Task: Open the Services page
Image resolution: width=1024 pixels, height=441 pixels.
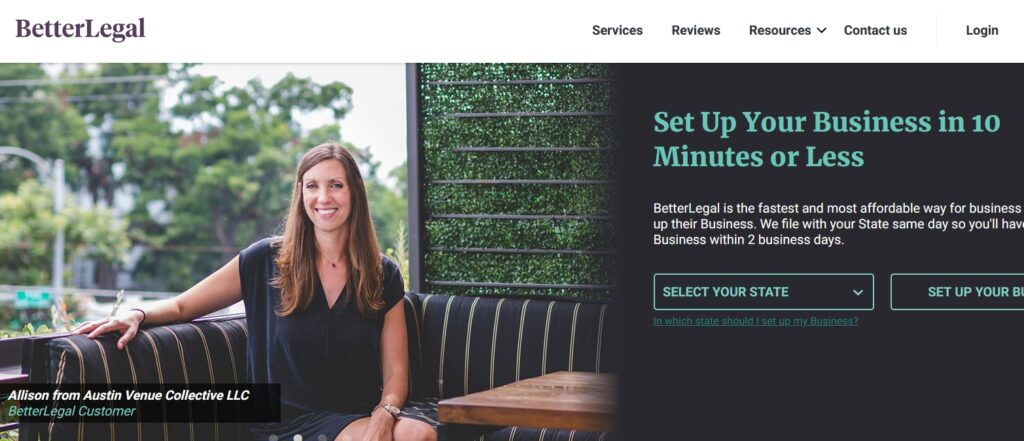Action: (617, 30)
